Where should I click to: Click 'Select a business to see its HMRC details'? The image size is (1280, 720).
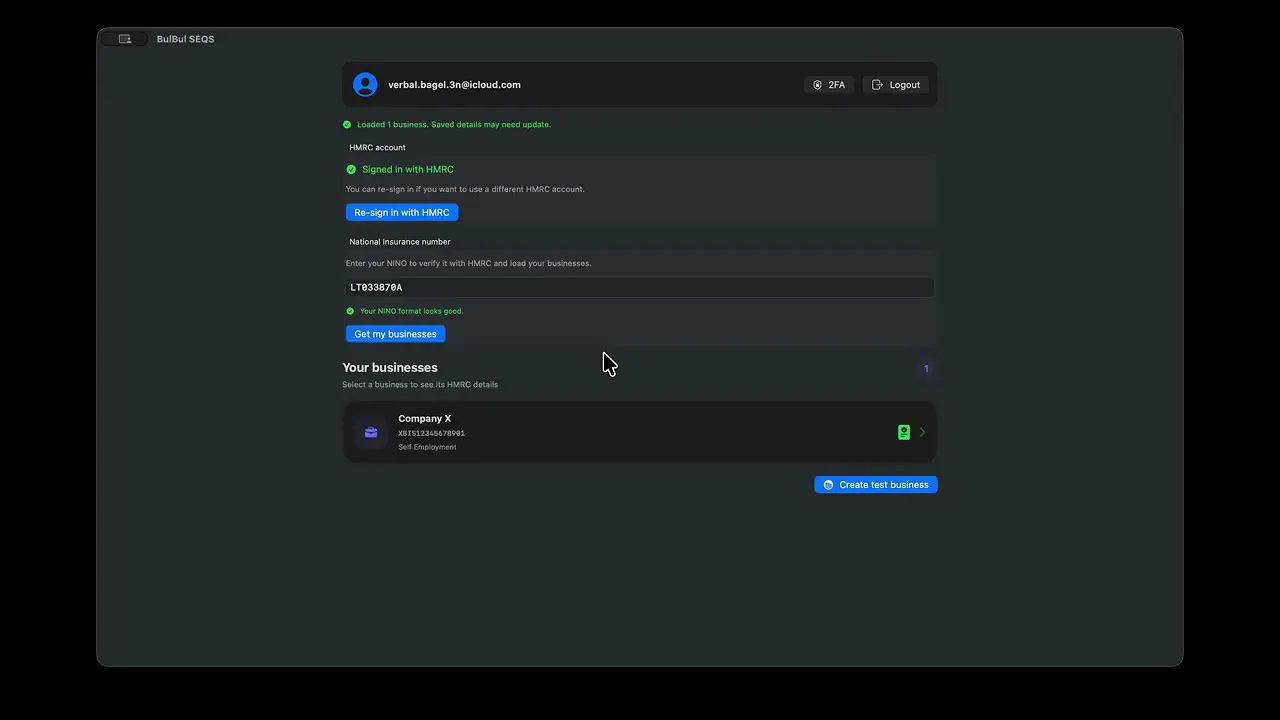[420, 385]
